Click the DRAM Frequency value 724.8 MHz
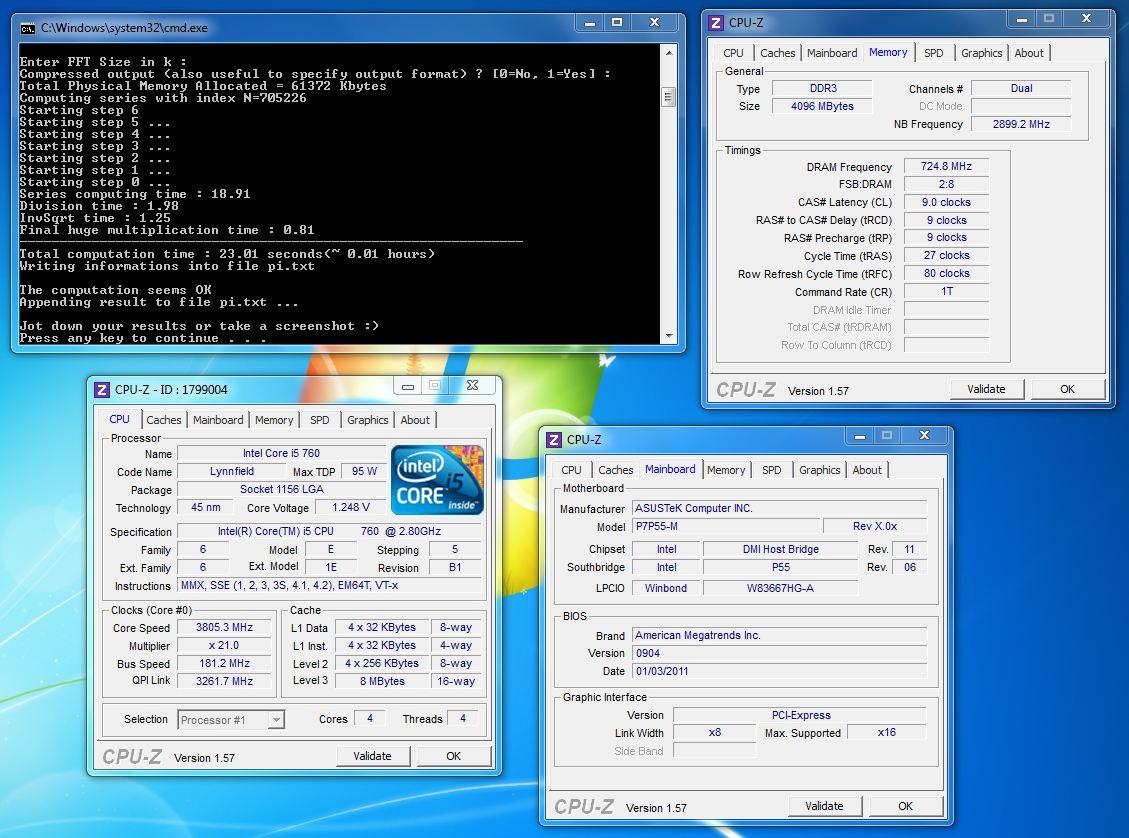Viewport: 1129px width, 838px height. (x=946, y=166)
